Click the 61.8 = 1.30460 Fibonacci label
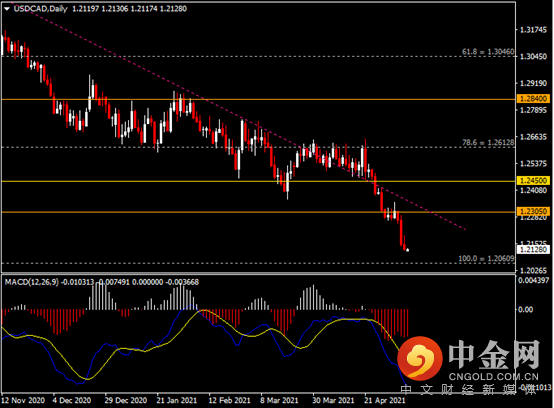 click(488, 52)
